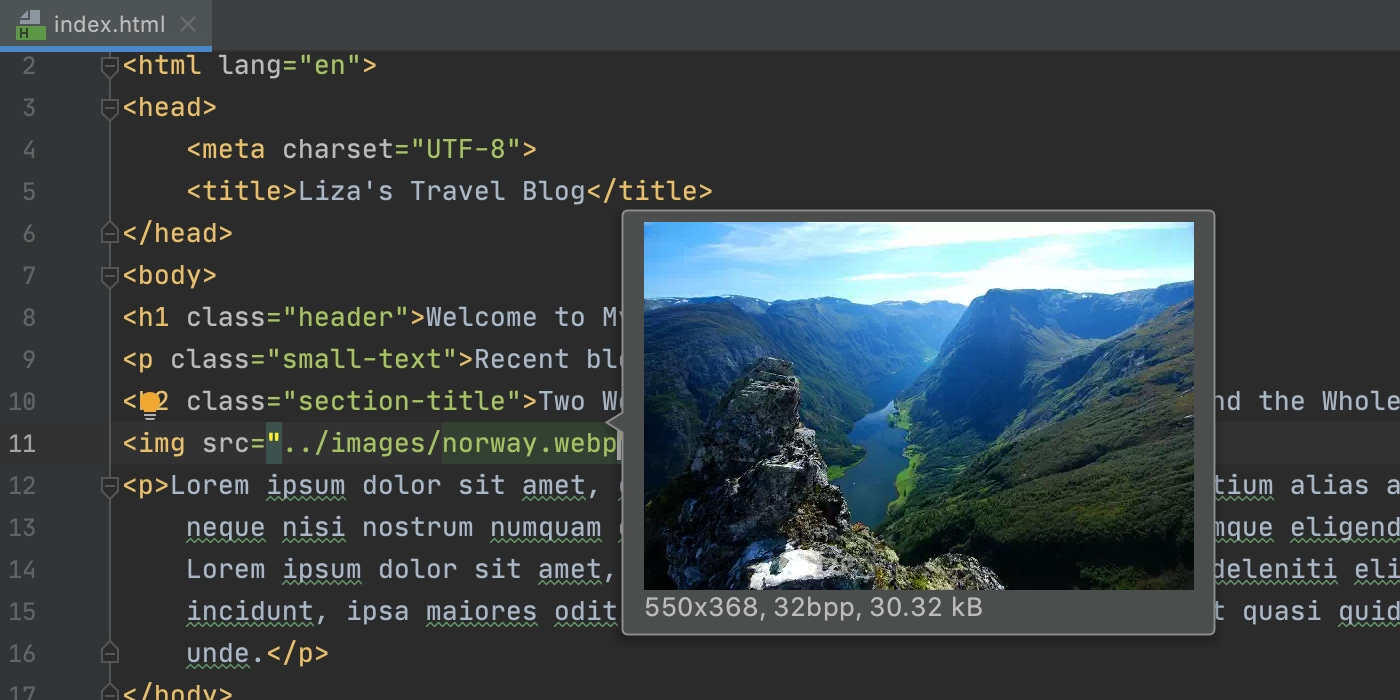Collapse the <head> block using its fold marker
This screenshot has width=1400, height=700.
[110, 108]
